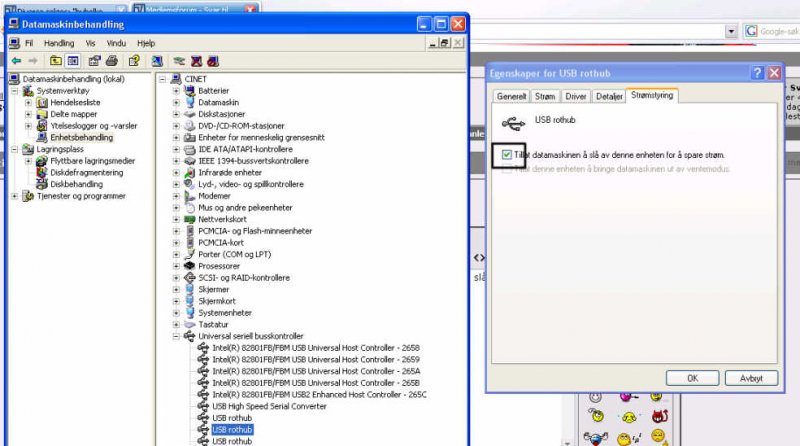The image size is (800, 446).
Task: Expand the Batterier node
Action: [x=176, y=91]
